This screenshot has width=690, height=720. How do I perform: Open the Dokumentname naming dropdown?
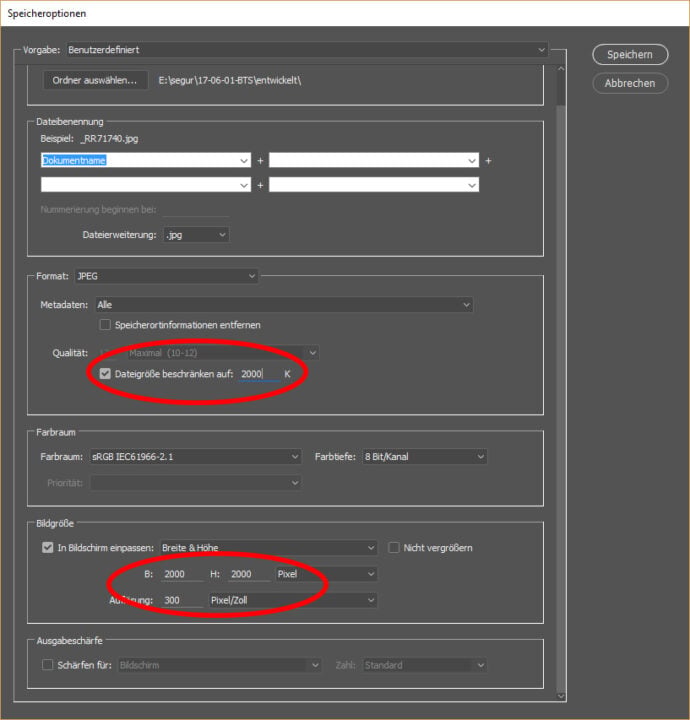coord(146,160)
